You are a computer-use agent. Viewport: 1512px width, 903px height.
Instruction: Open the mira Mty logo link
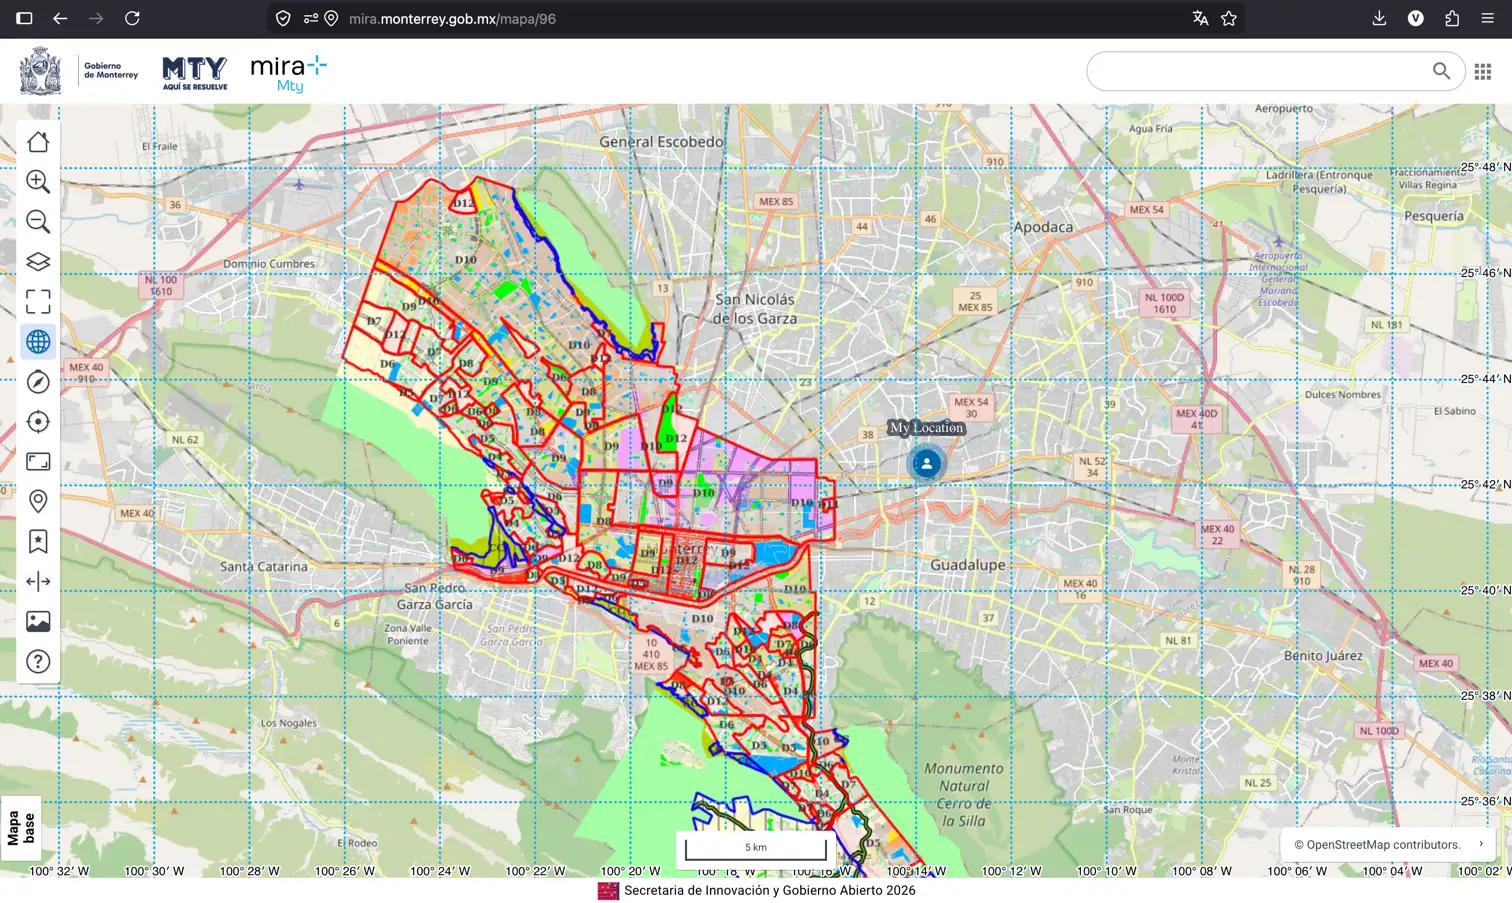288,73
